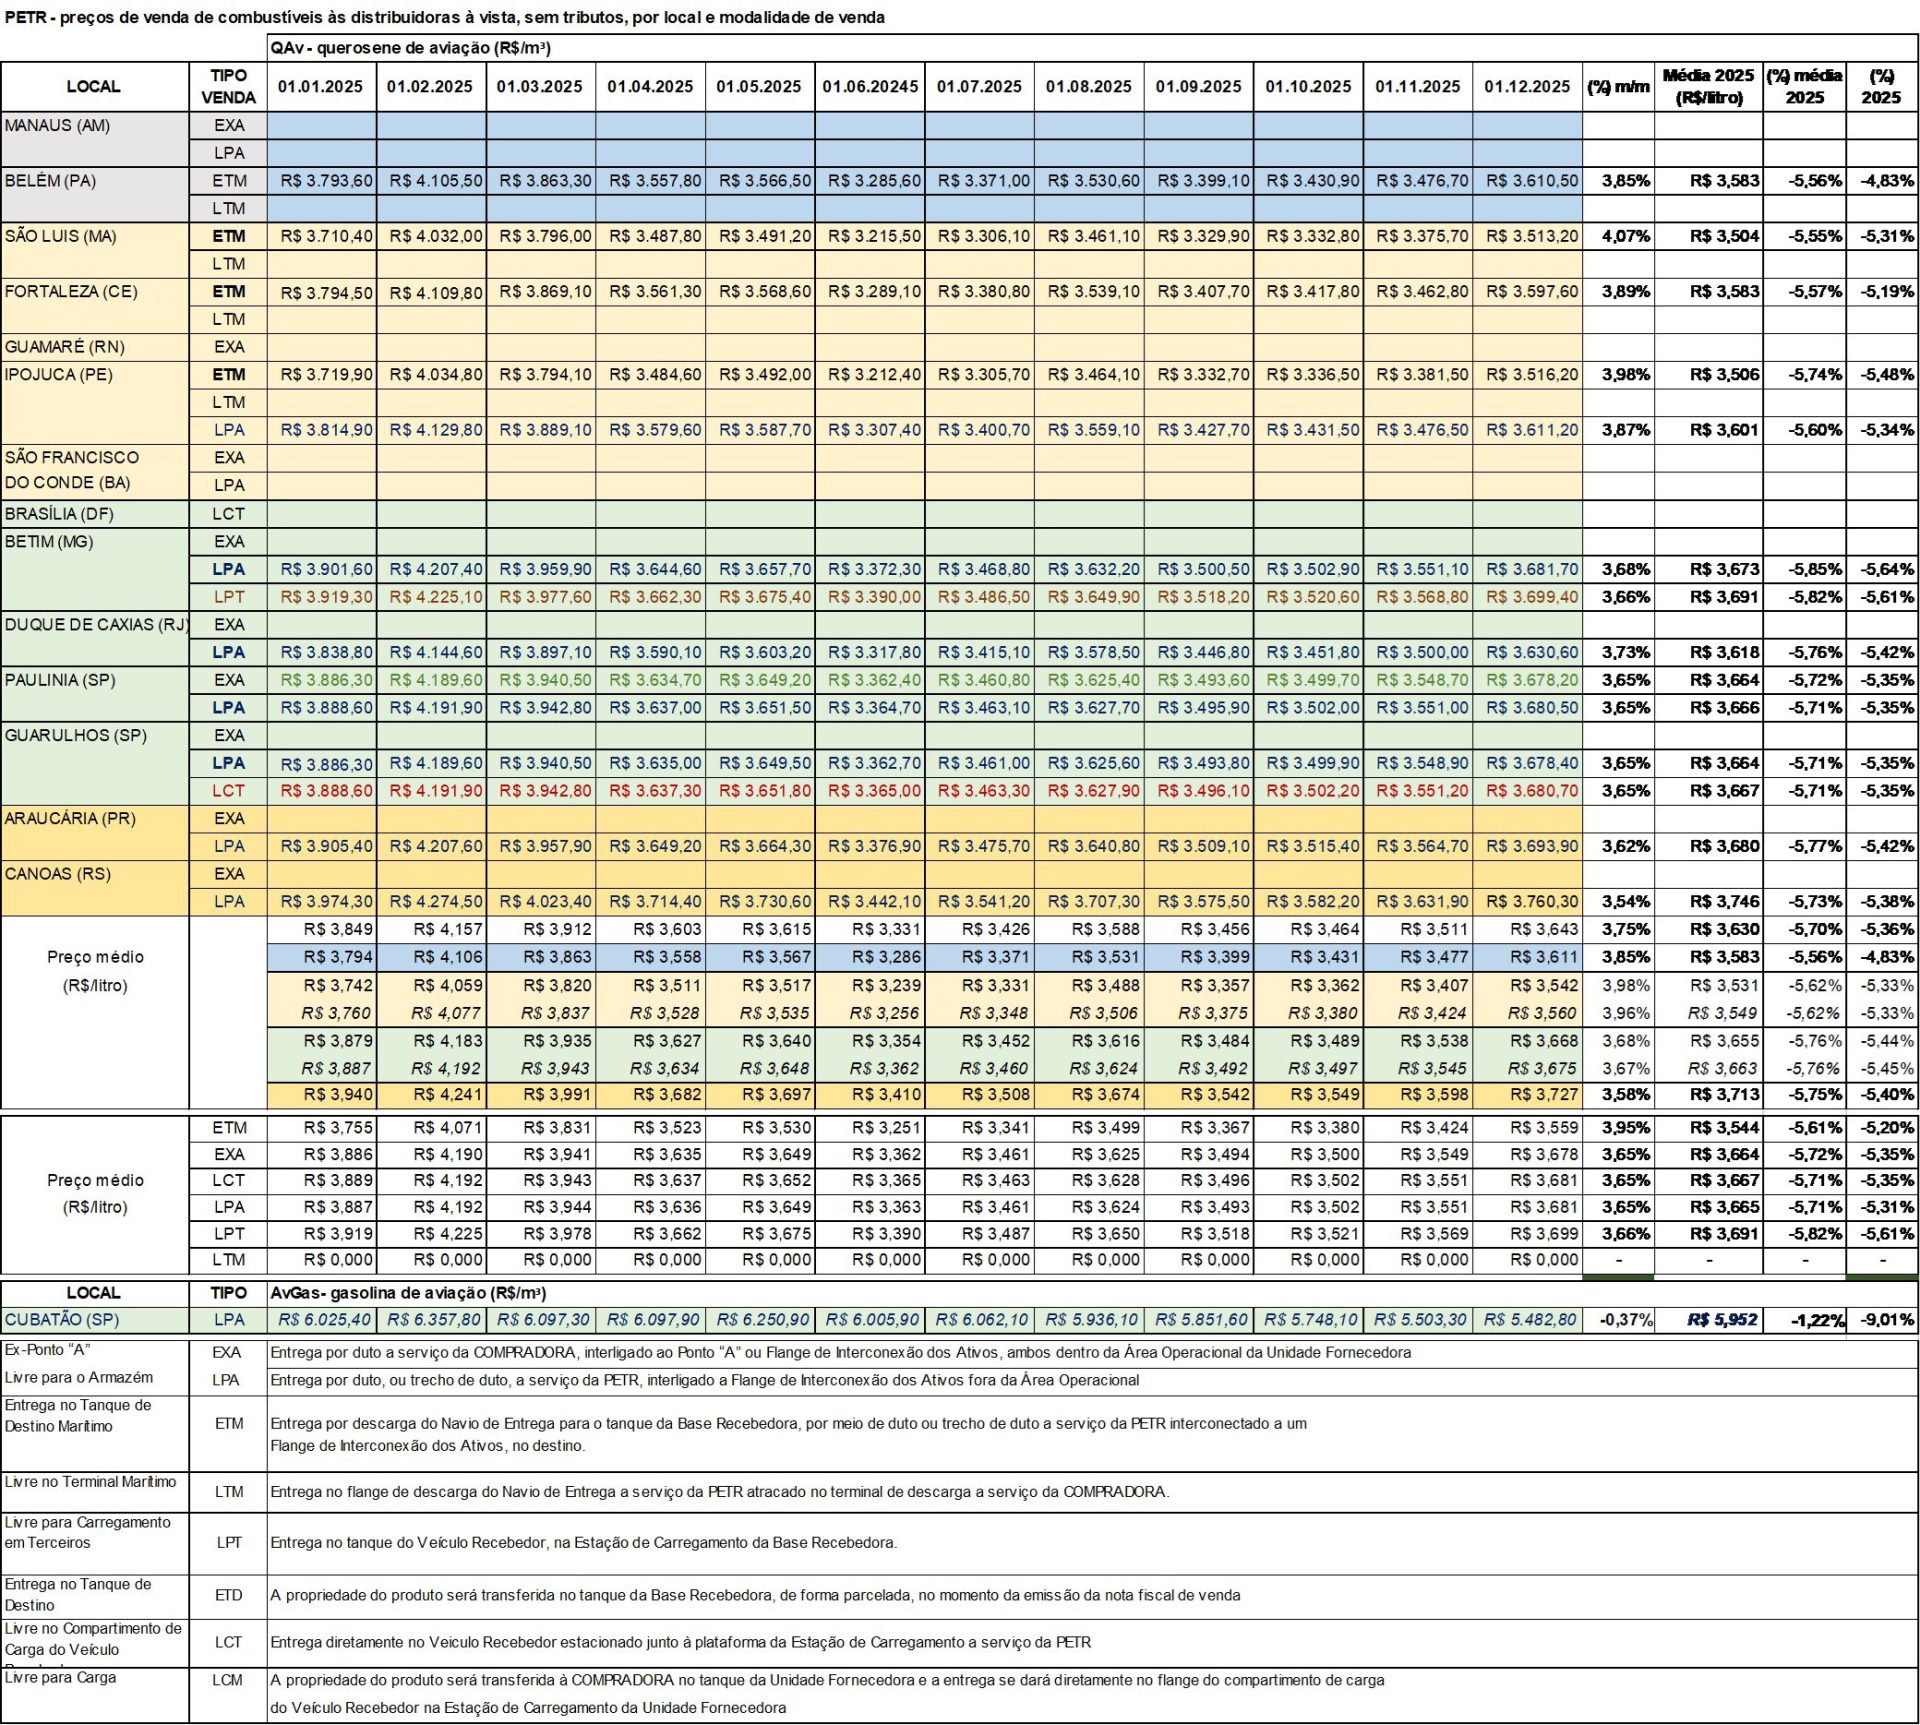Click Cubatão yearly change -9,01% cell
The image size is (1920, 1725).
(x=1886, y=1320)
